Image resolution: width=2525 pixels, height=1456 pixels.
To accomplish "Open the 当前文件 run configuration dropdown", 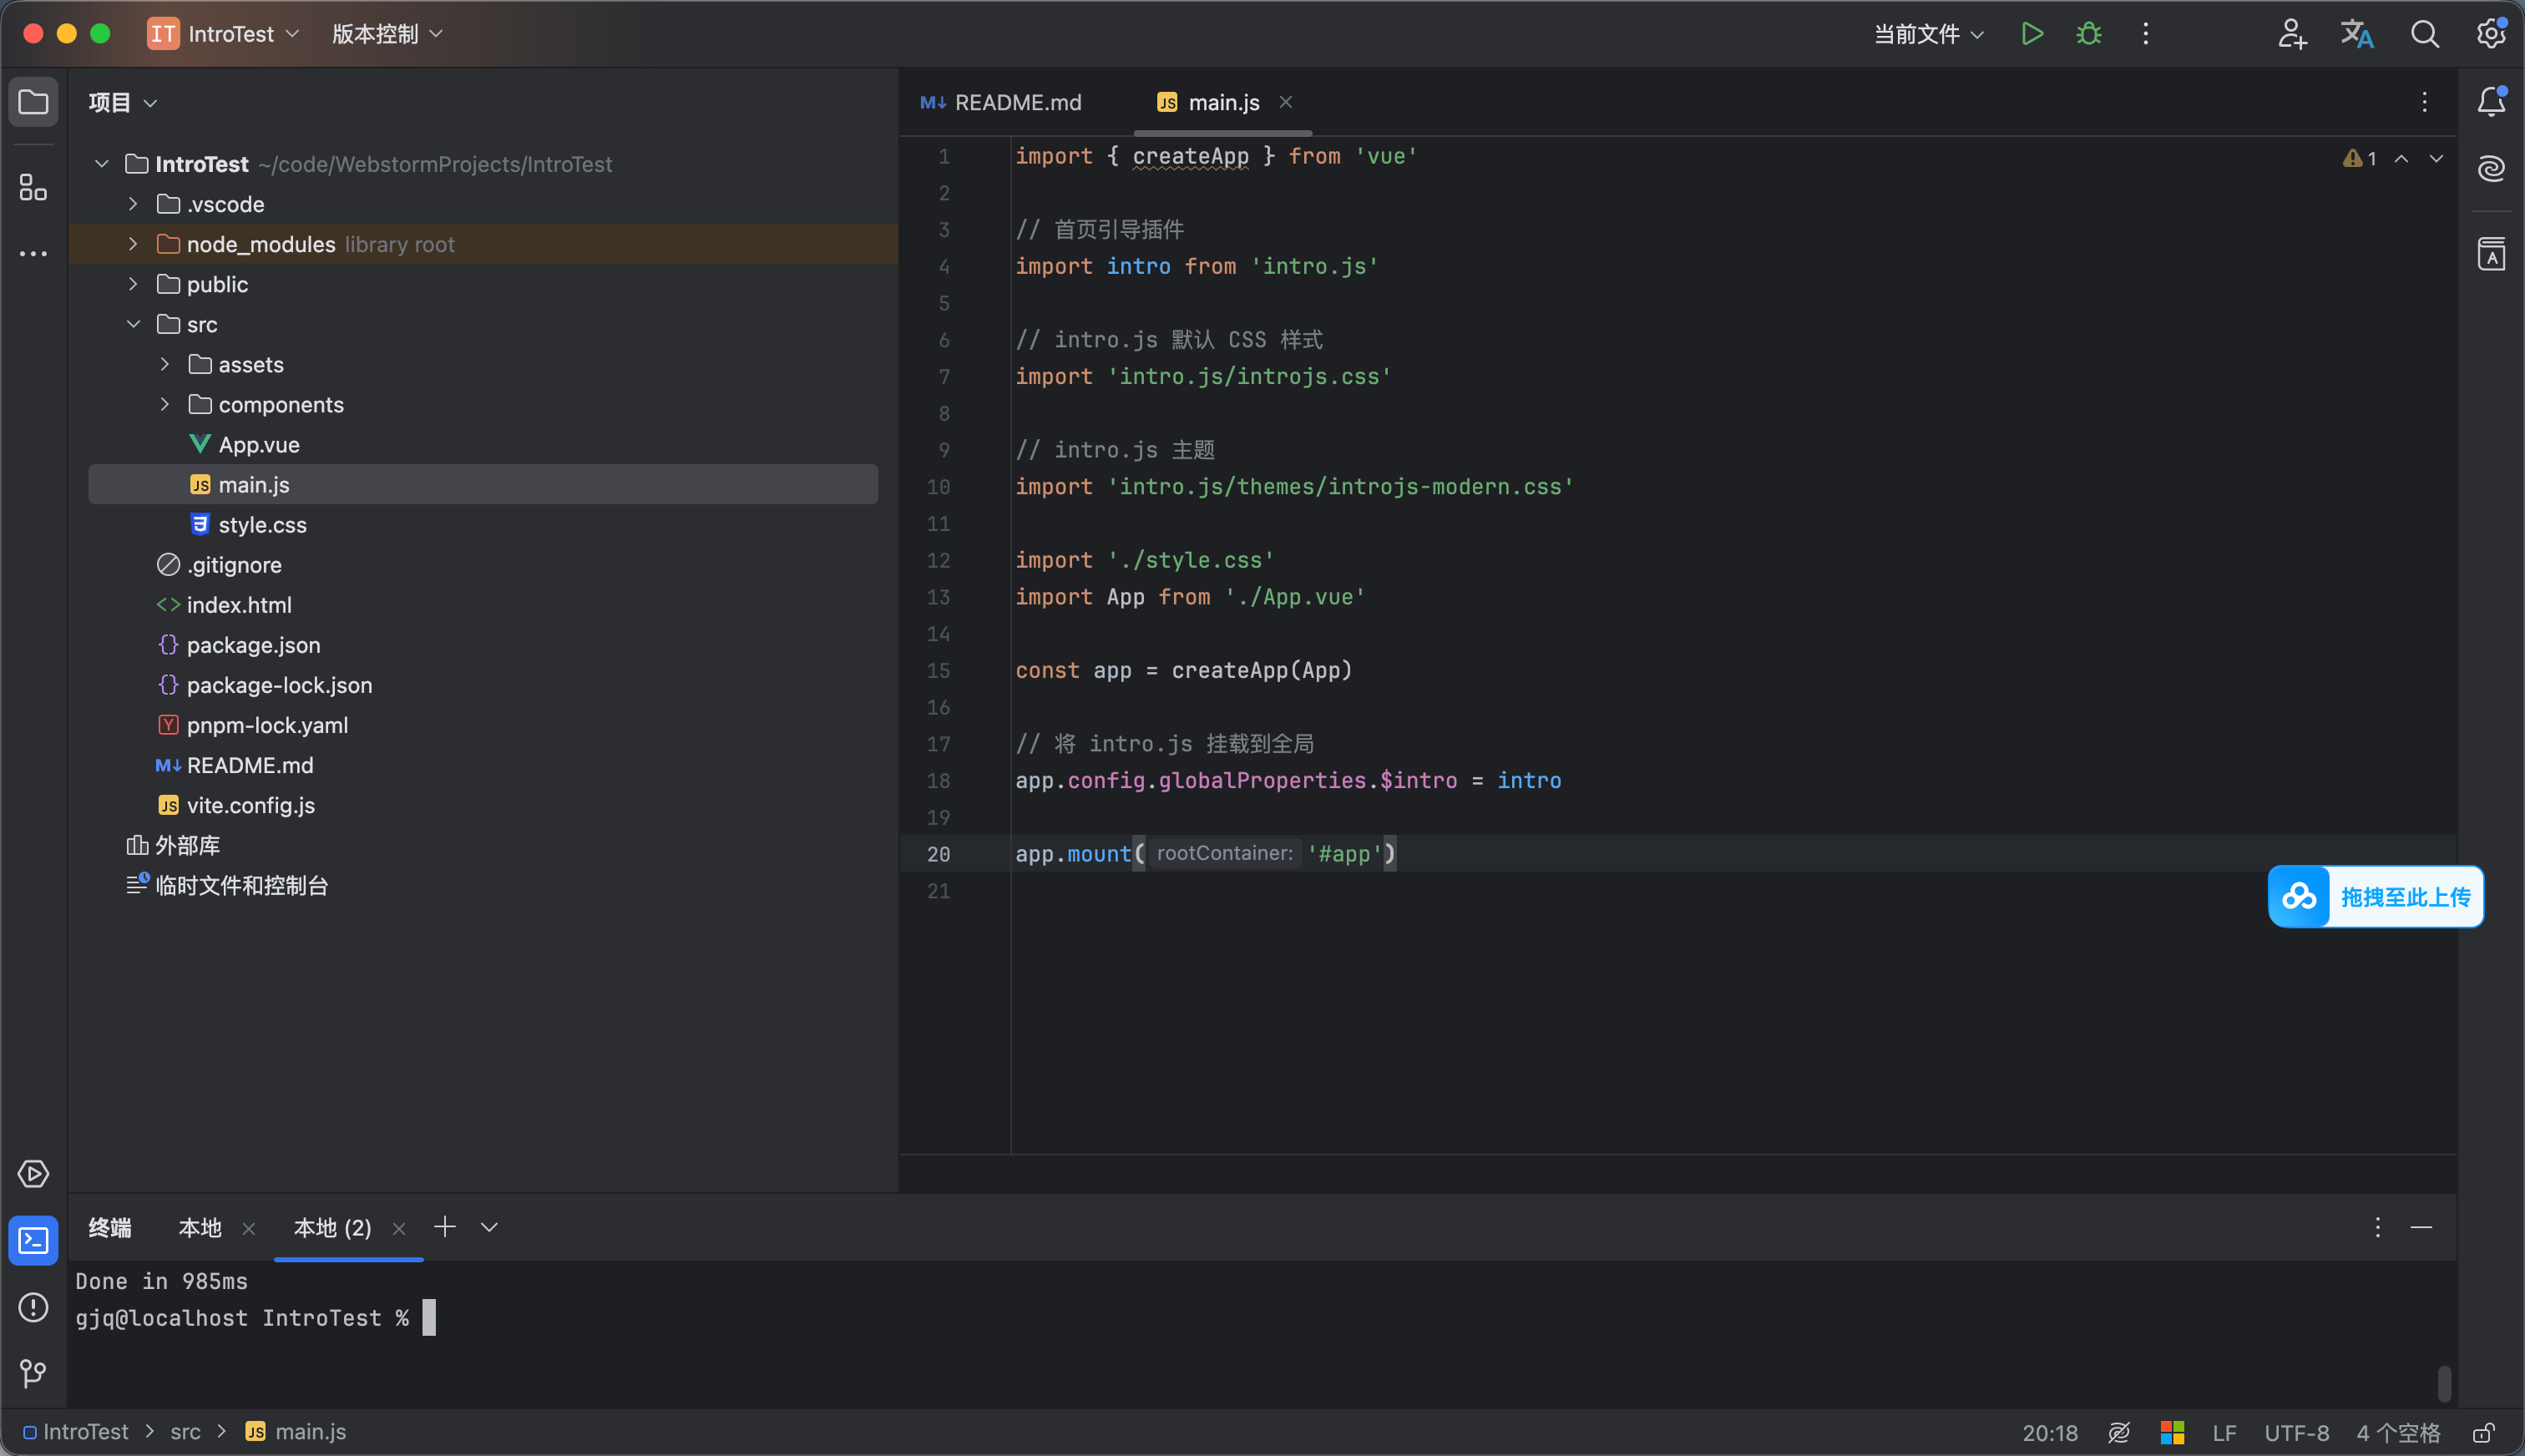I will click(1928, 34).
